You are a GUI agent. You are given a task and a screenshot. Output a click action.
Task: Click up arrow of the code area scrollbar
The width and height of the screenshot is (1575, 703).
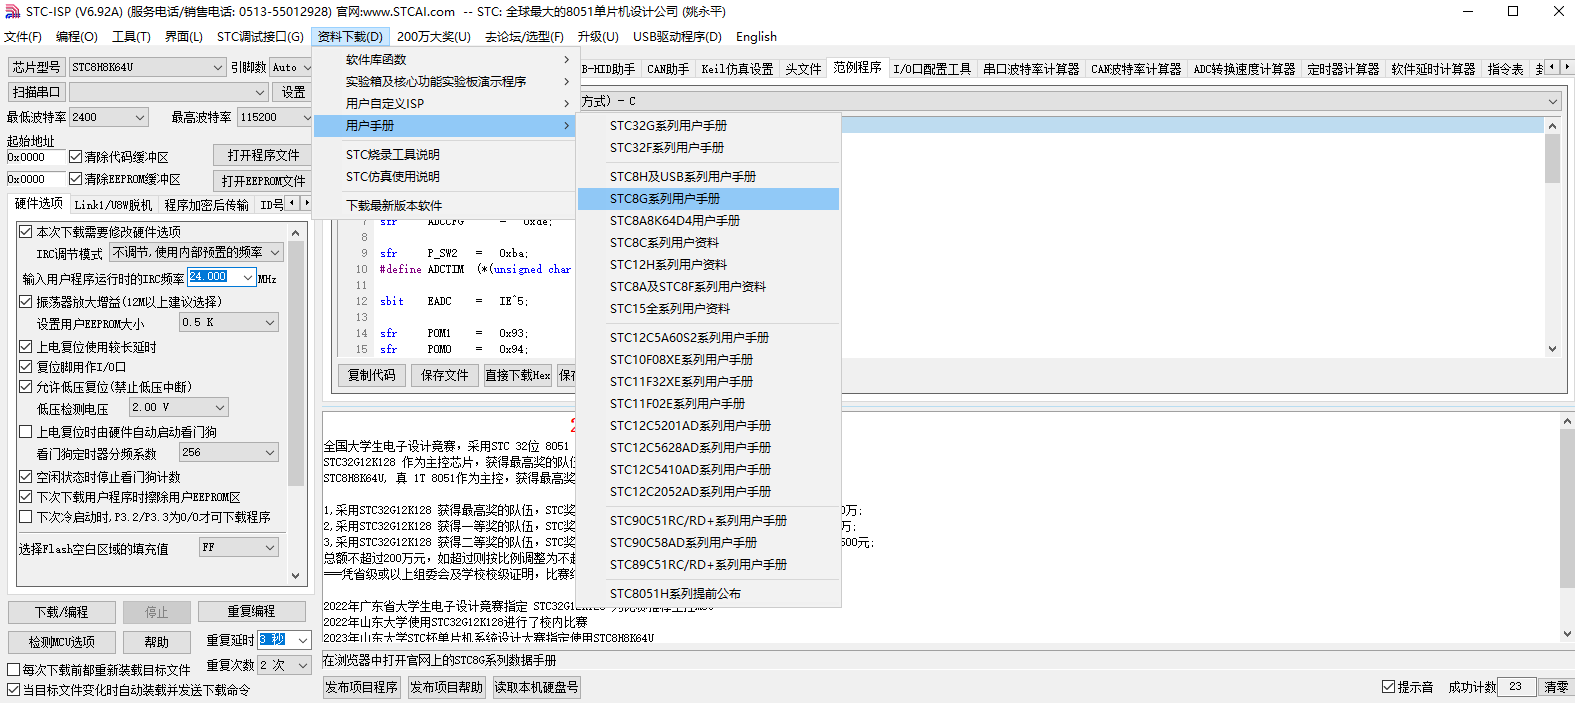[x=1552, y=126]
